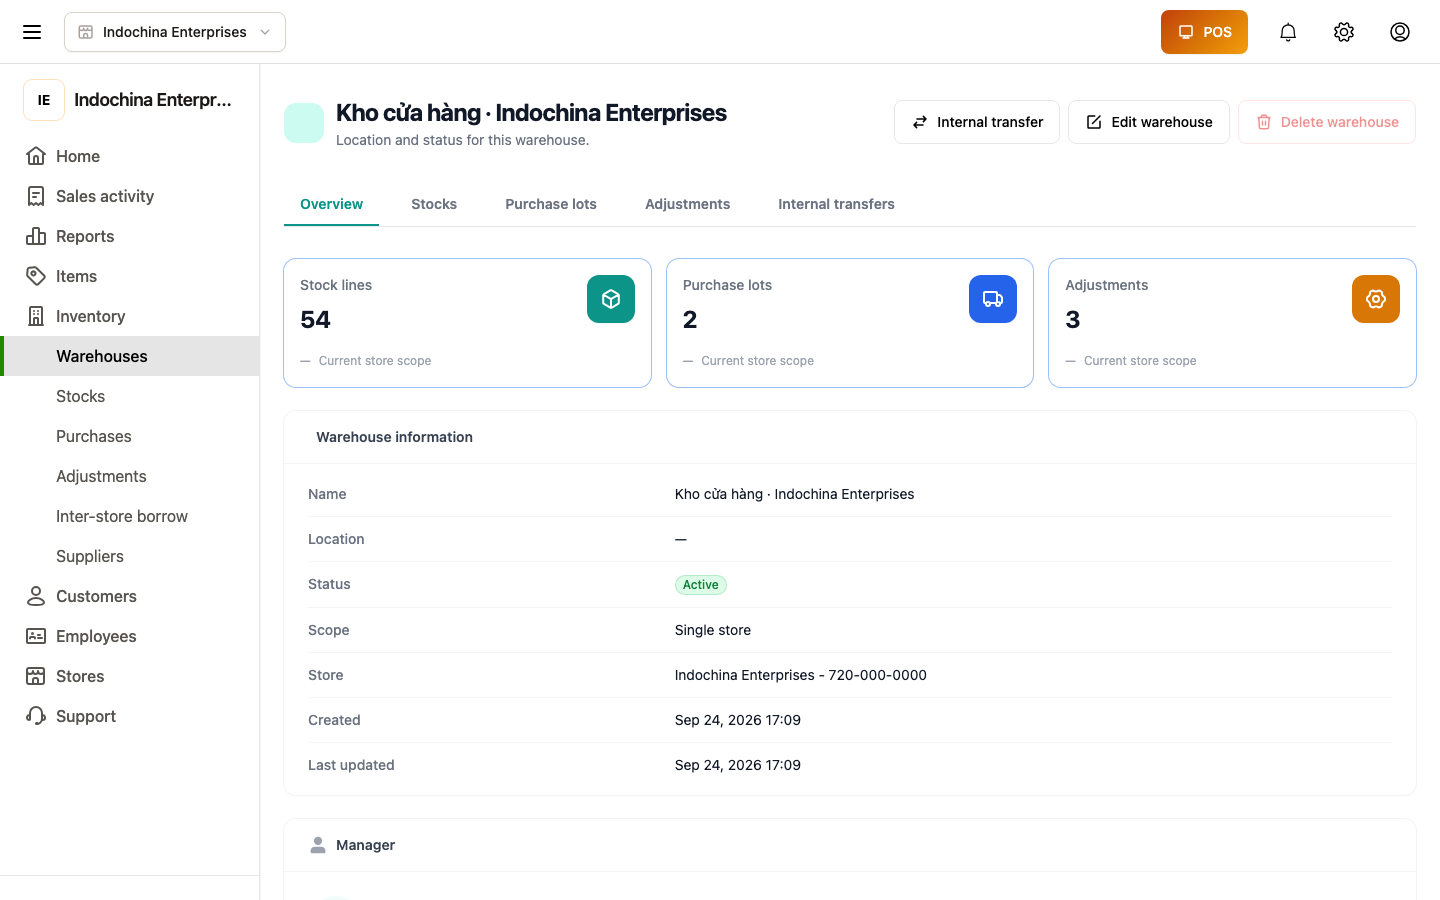
Task: Click the Sales activity receipt icon
Action: click(36, 196)
